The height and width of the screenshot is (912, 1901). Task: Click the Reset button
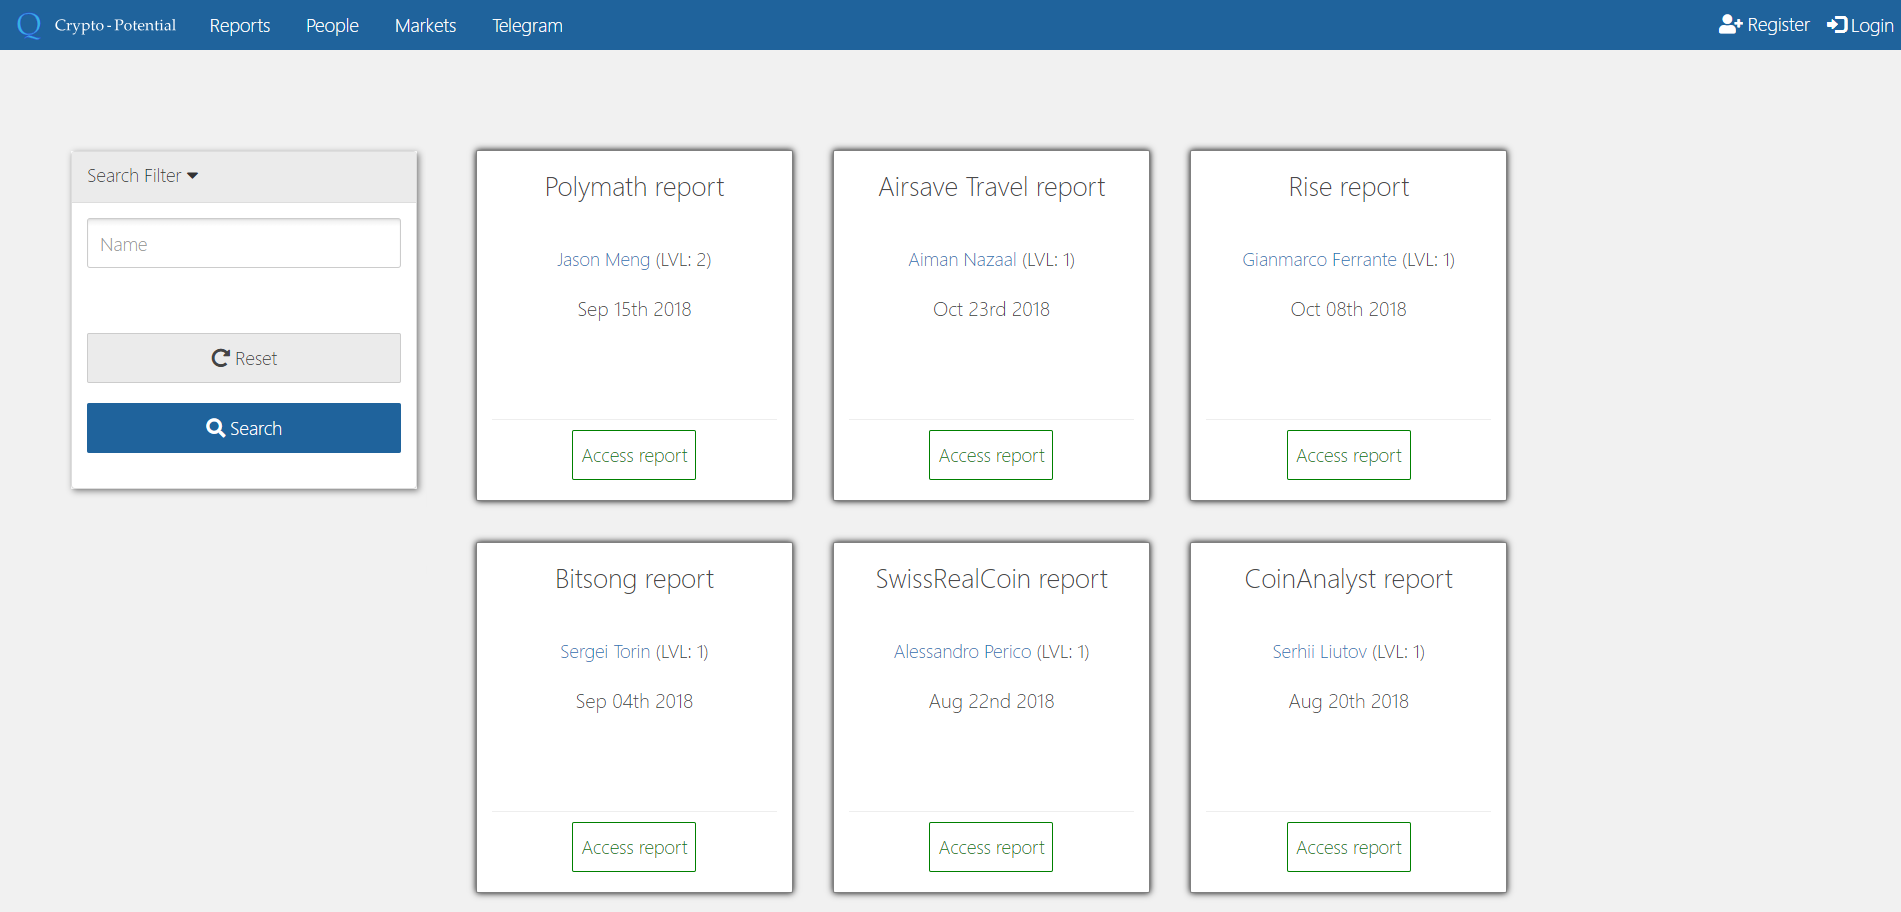tap(244, 358)
